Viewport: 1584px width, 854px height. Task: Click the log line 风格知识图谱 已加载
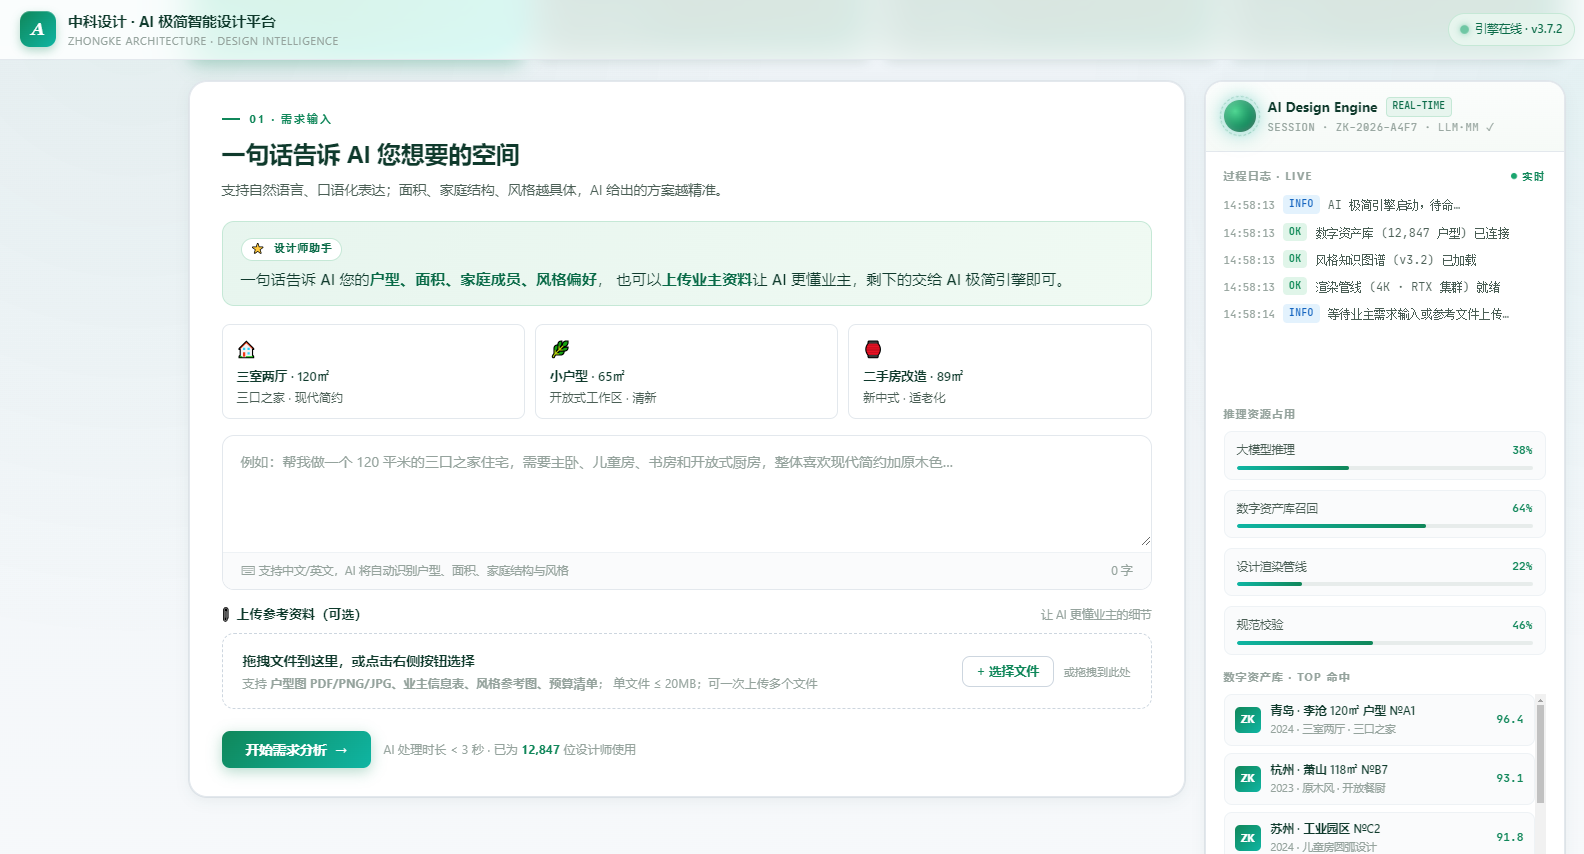(x=1384, y=260)
